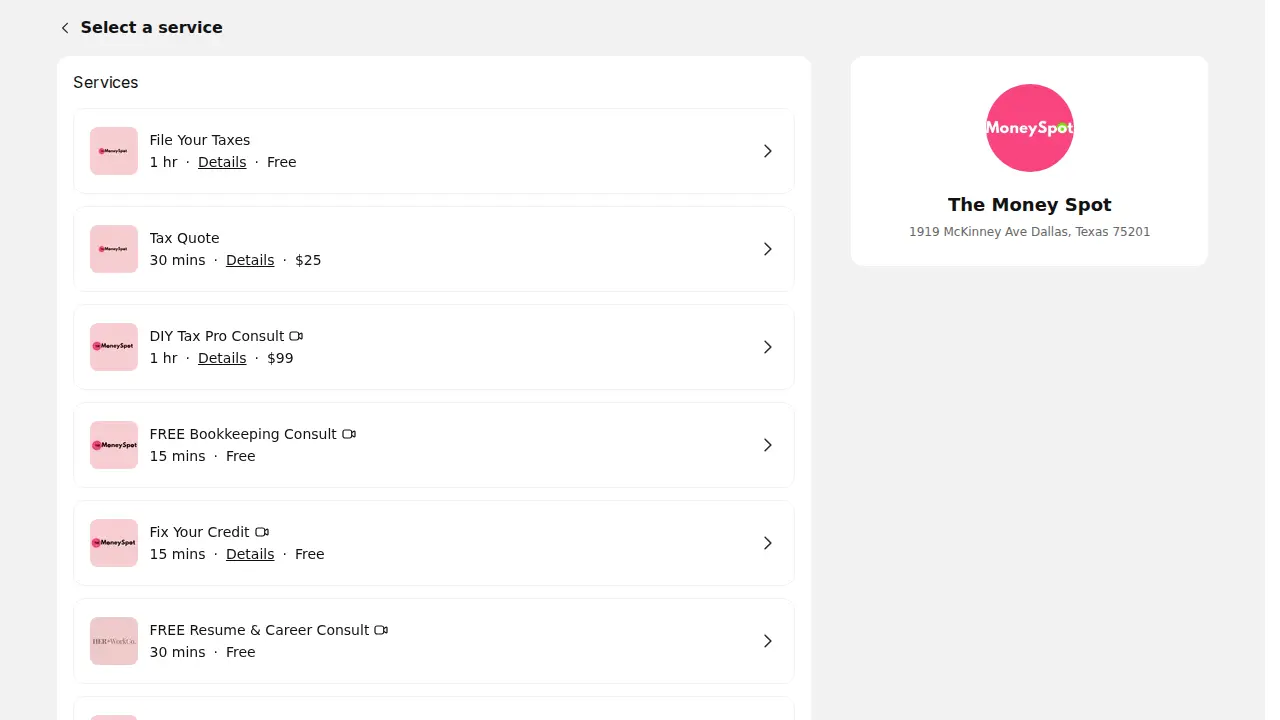The width and height of the screenshot is (1280, 720).
Task: Select the Tax Quote service title
Action: 185,238
